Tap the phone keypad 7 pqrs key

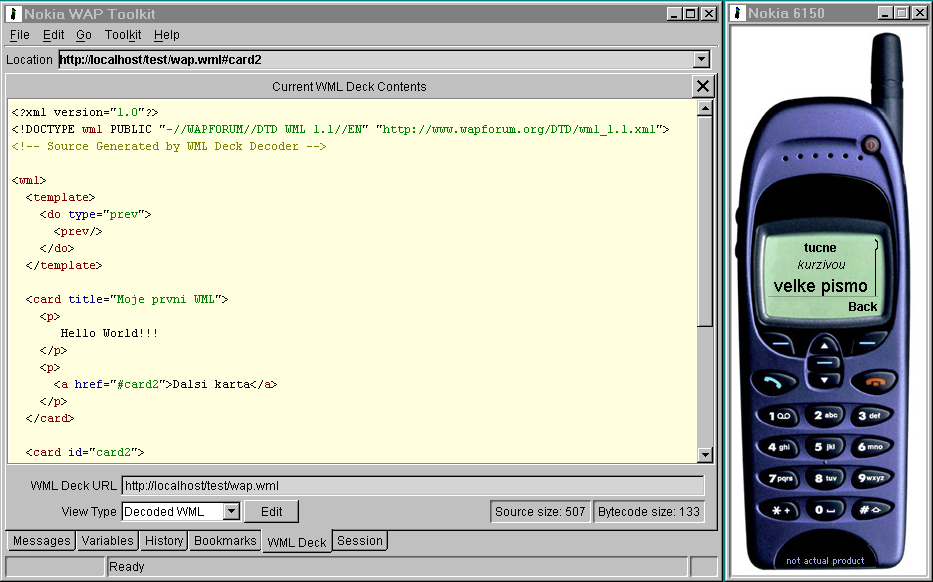(x=780, y=478)
